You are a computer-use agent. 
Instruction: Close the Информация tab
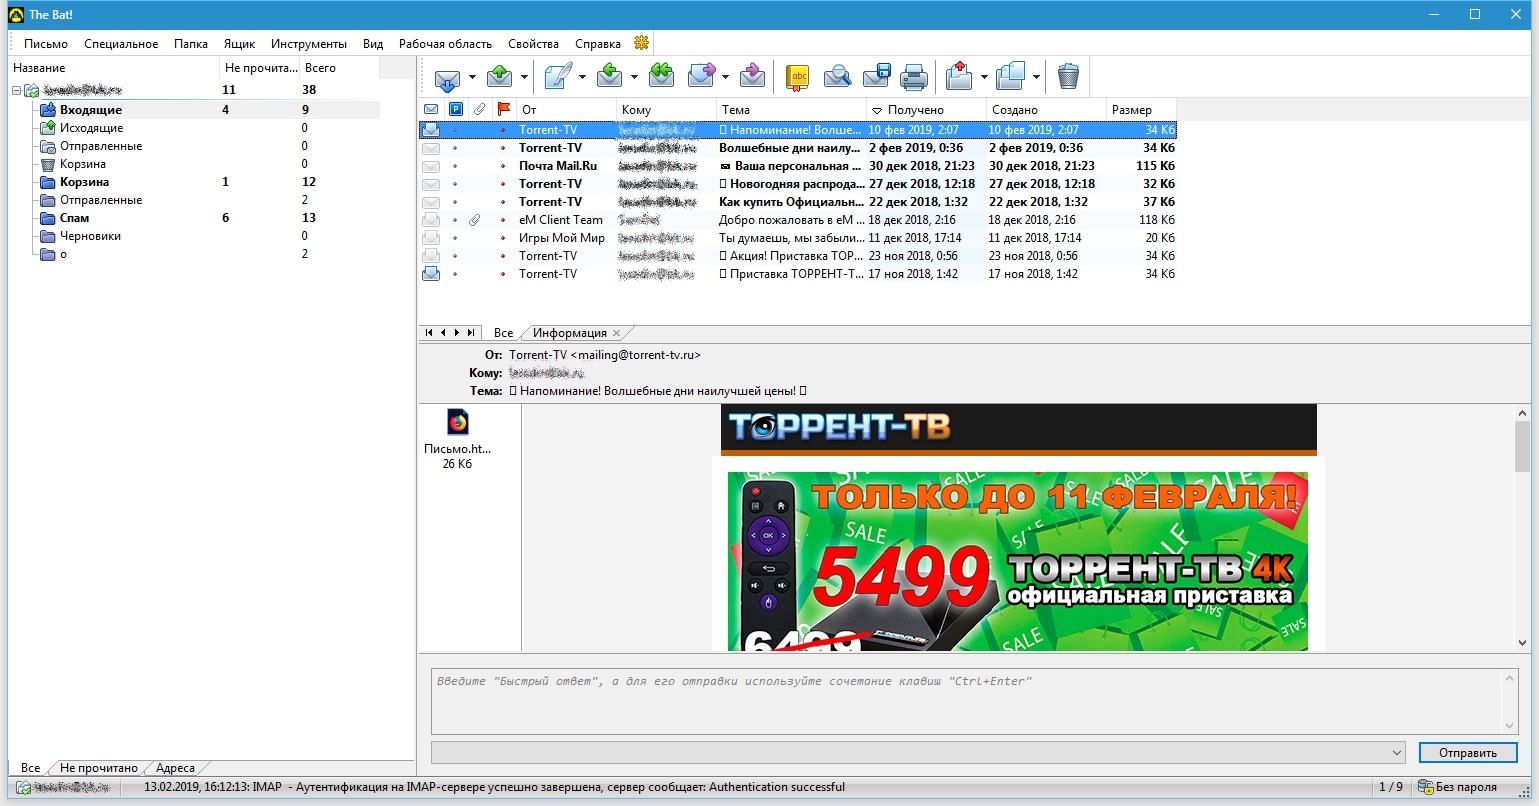[x=616, y=333]
